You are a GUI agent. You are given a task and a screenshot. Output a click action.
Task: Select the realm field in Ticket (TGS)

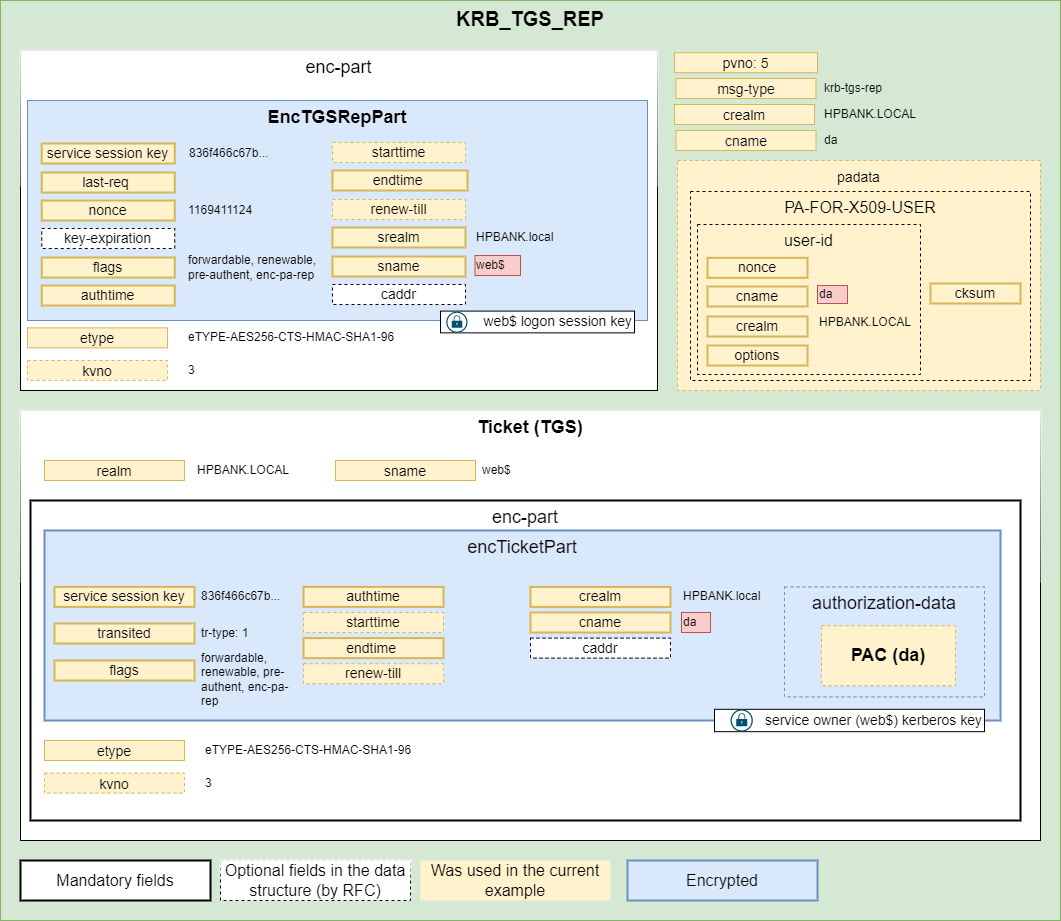[114, 471]
